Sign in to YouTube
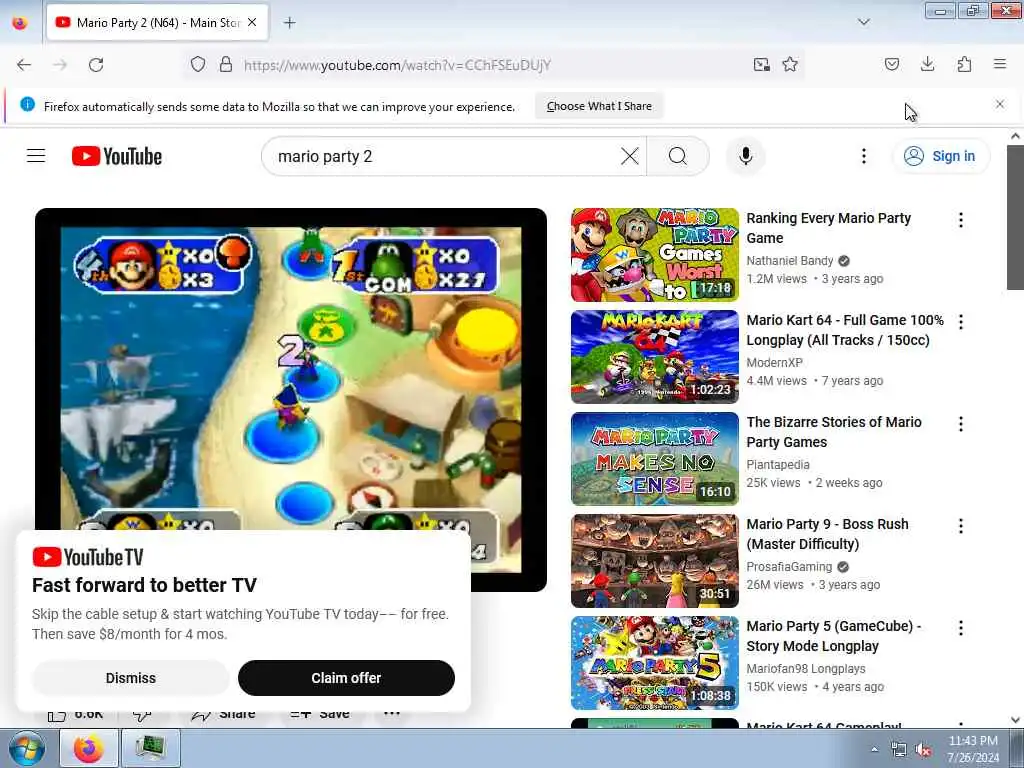1024x768 pixels. coord(940,156)
